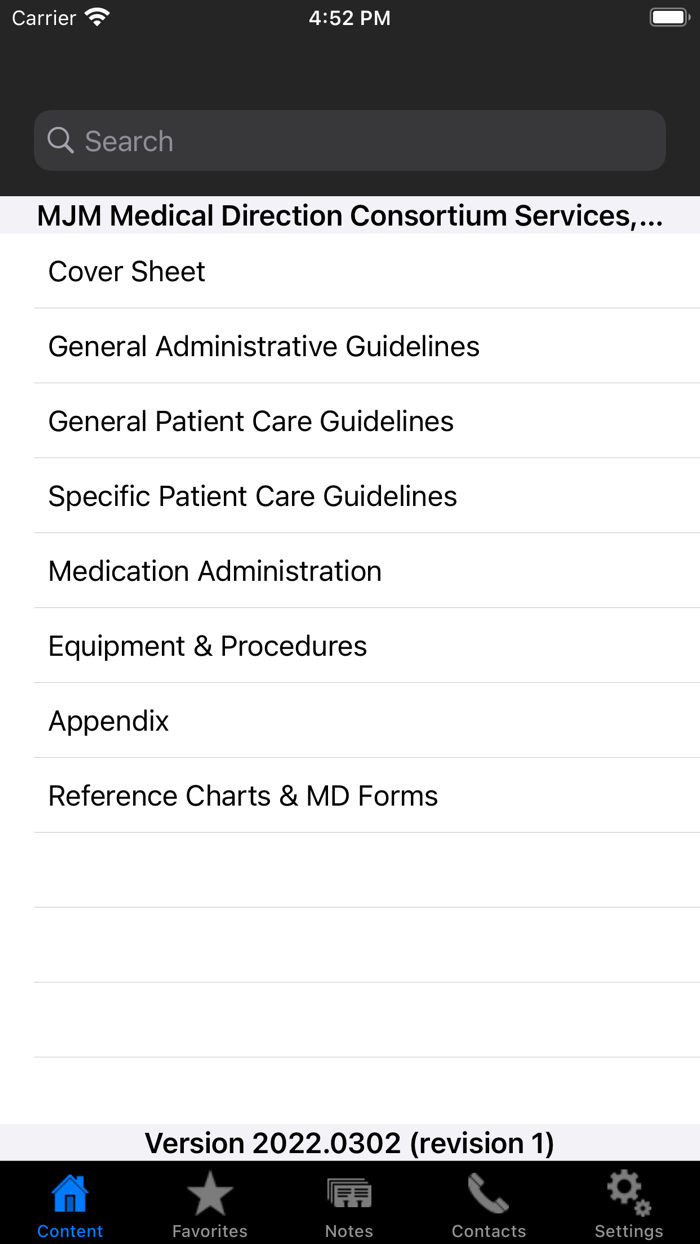Screen dimensions: 700x1244
Task: Tap the MJM Medical Direction Consortium header
Action: 349,215
